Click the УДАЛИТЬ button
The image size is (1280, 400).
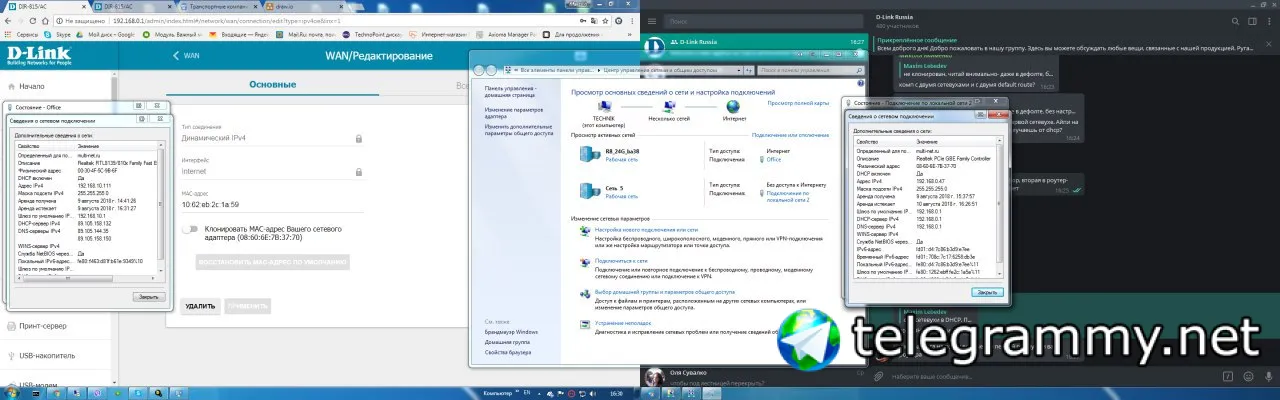(200, 306)
